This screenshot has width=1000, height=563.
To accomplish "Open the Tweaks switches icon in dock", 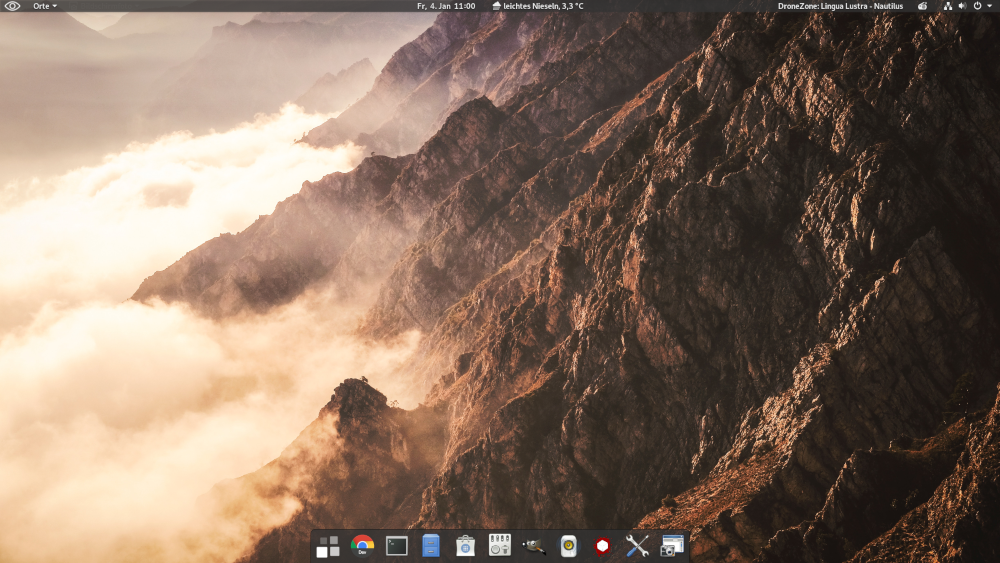I will coord(499,545).
